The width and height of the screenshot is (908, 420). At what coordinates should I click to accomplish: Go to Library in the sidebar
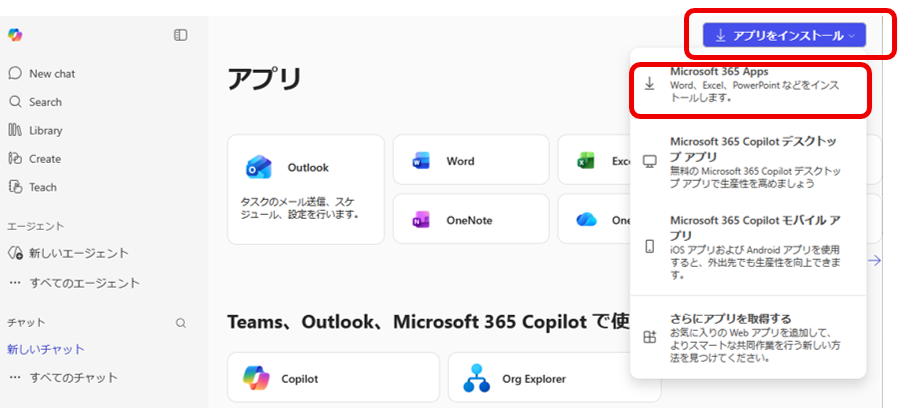45,130
